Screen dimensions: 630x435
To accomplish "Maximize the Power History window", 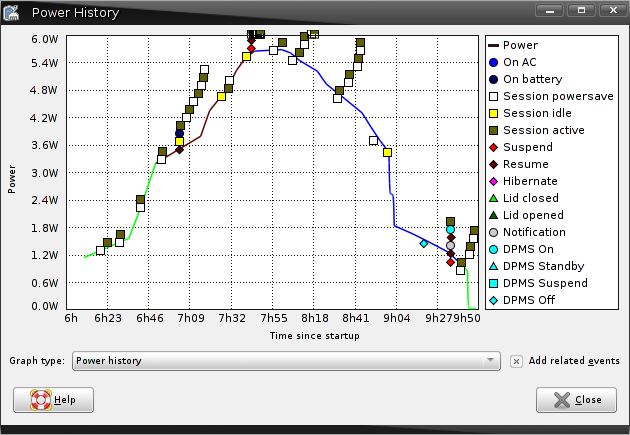I will [579, 11].
